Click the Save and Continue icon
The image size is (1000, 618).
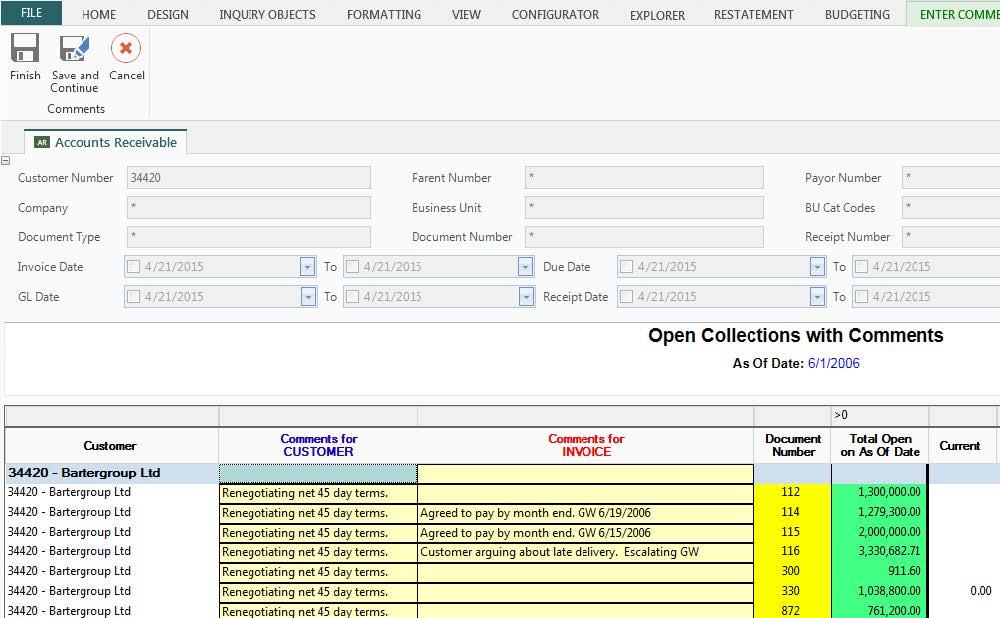[x=75, y=49]
